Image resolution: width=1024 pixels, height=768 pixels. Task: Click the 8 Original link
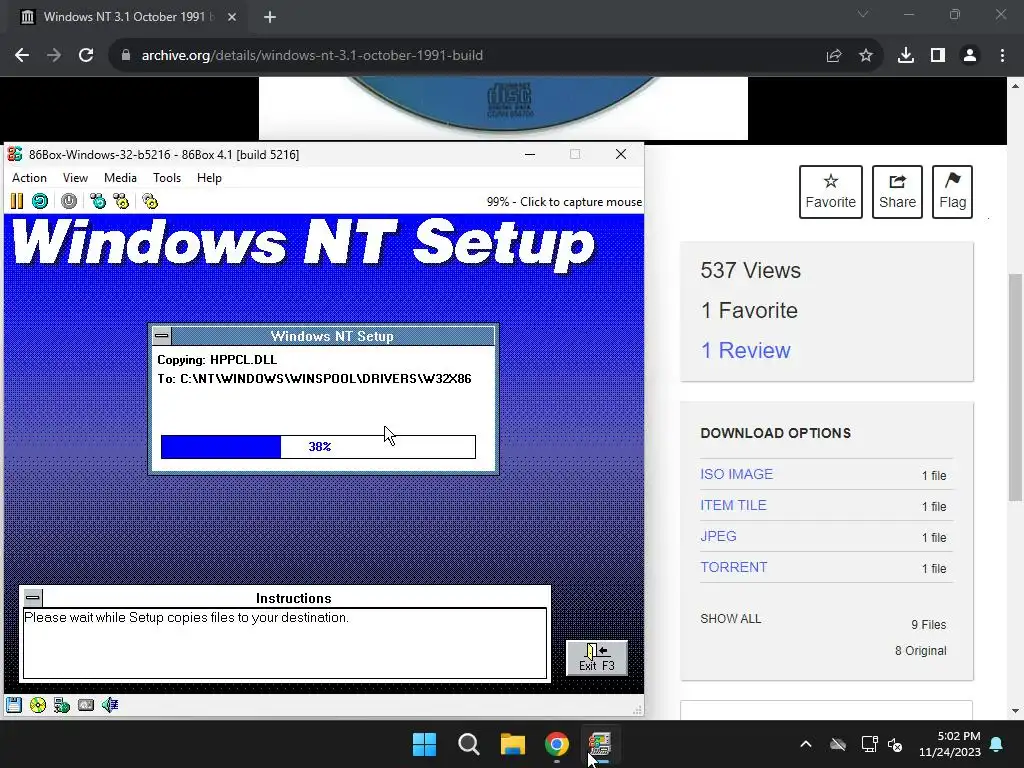921,651
